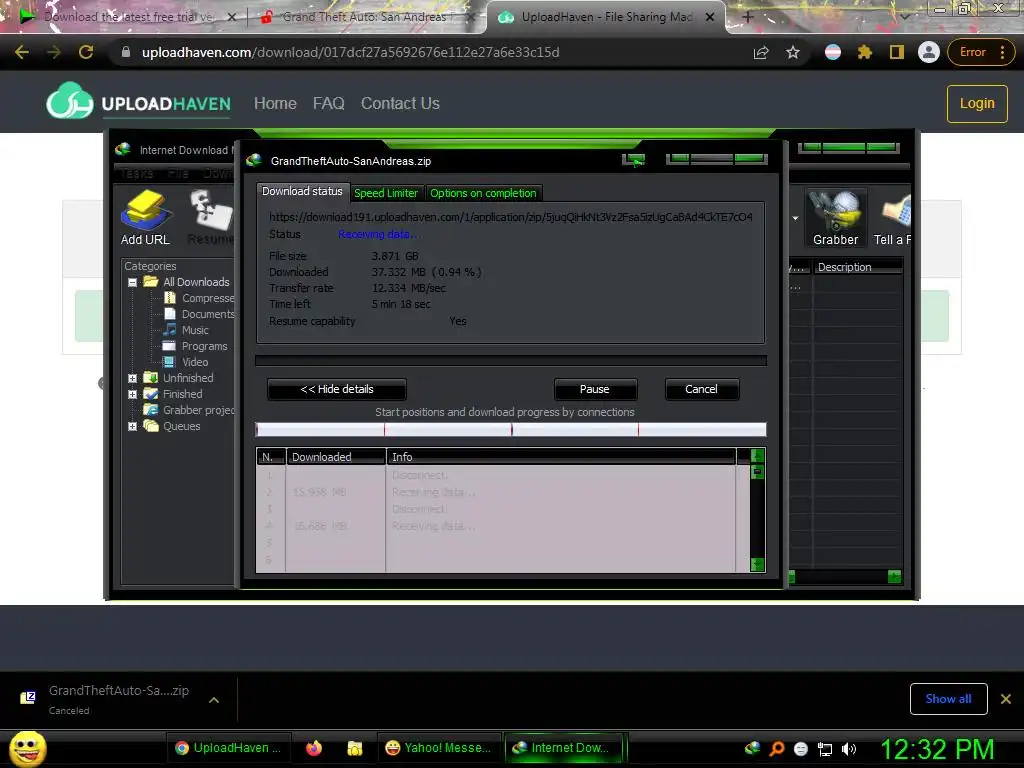Click the network tray icon
The height and width of the screenshot is (768, 1024).
[x=825, y=748]
